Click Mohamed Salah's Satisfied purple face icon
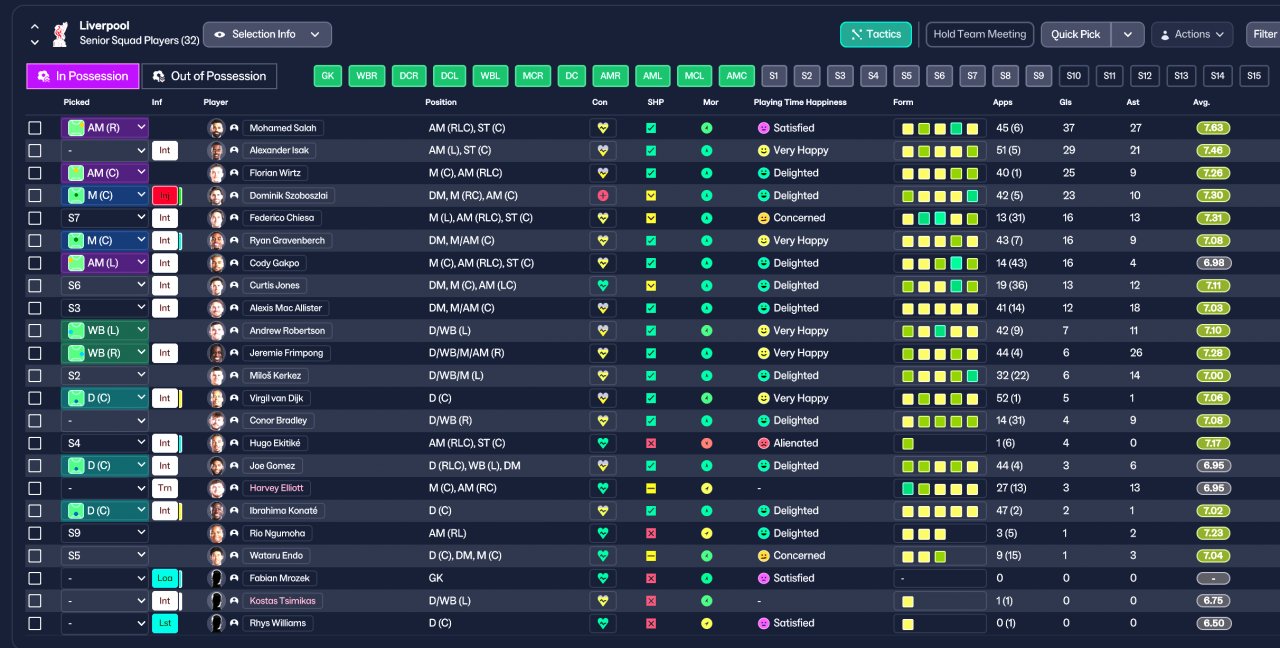Image resolution: width=1280 pixels, height=648 pixels. [x=764, y=128]
